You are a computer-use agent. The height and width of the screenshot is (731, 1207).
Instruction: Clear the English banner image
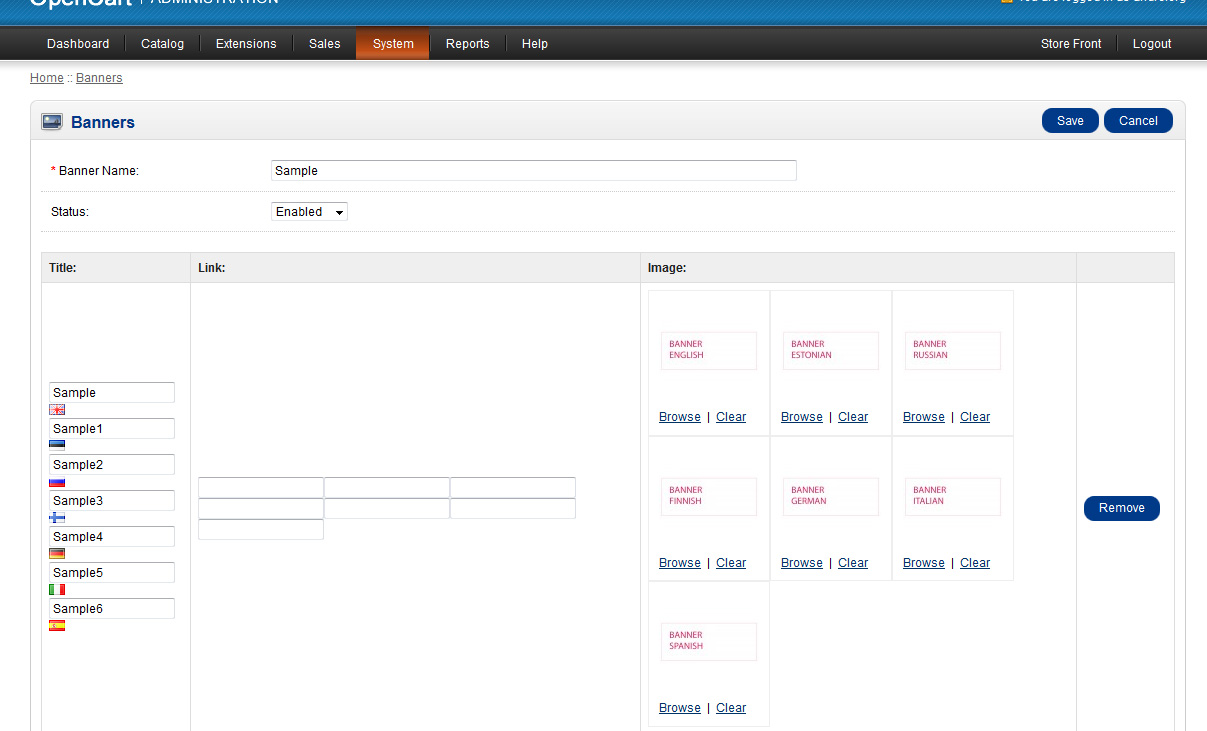(x=731, y=417)
